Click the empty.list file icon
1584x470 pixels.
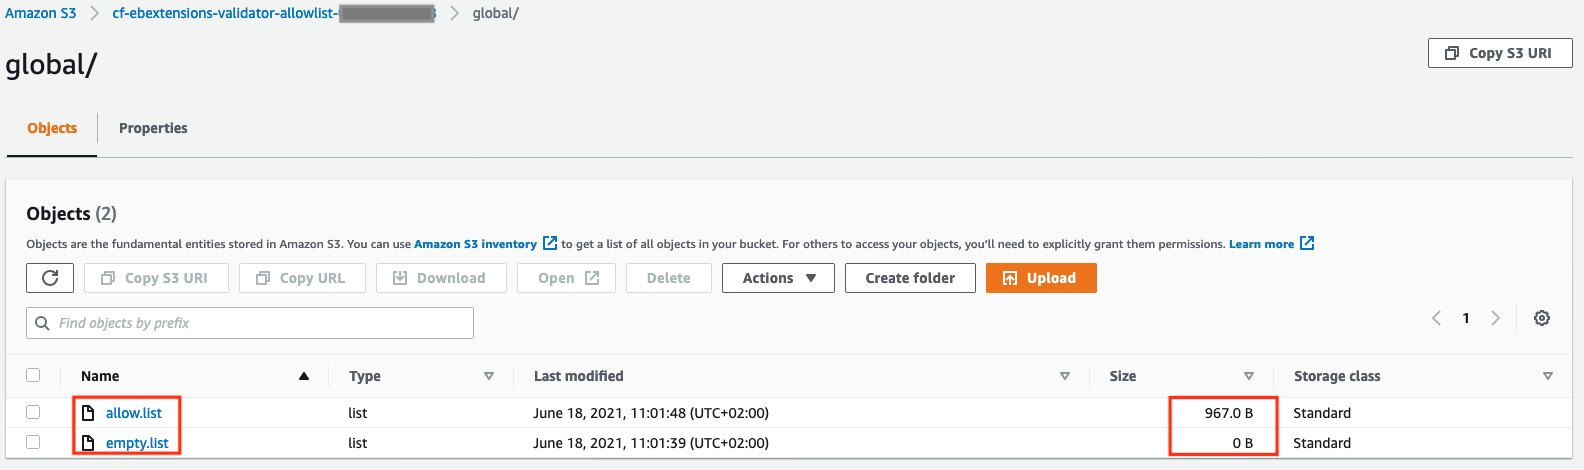88,443
